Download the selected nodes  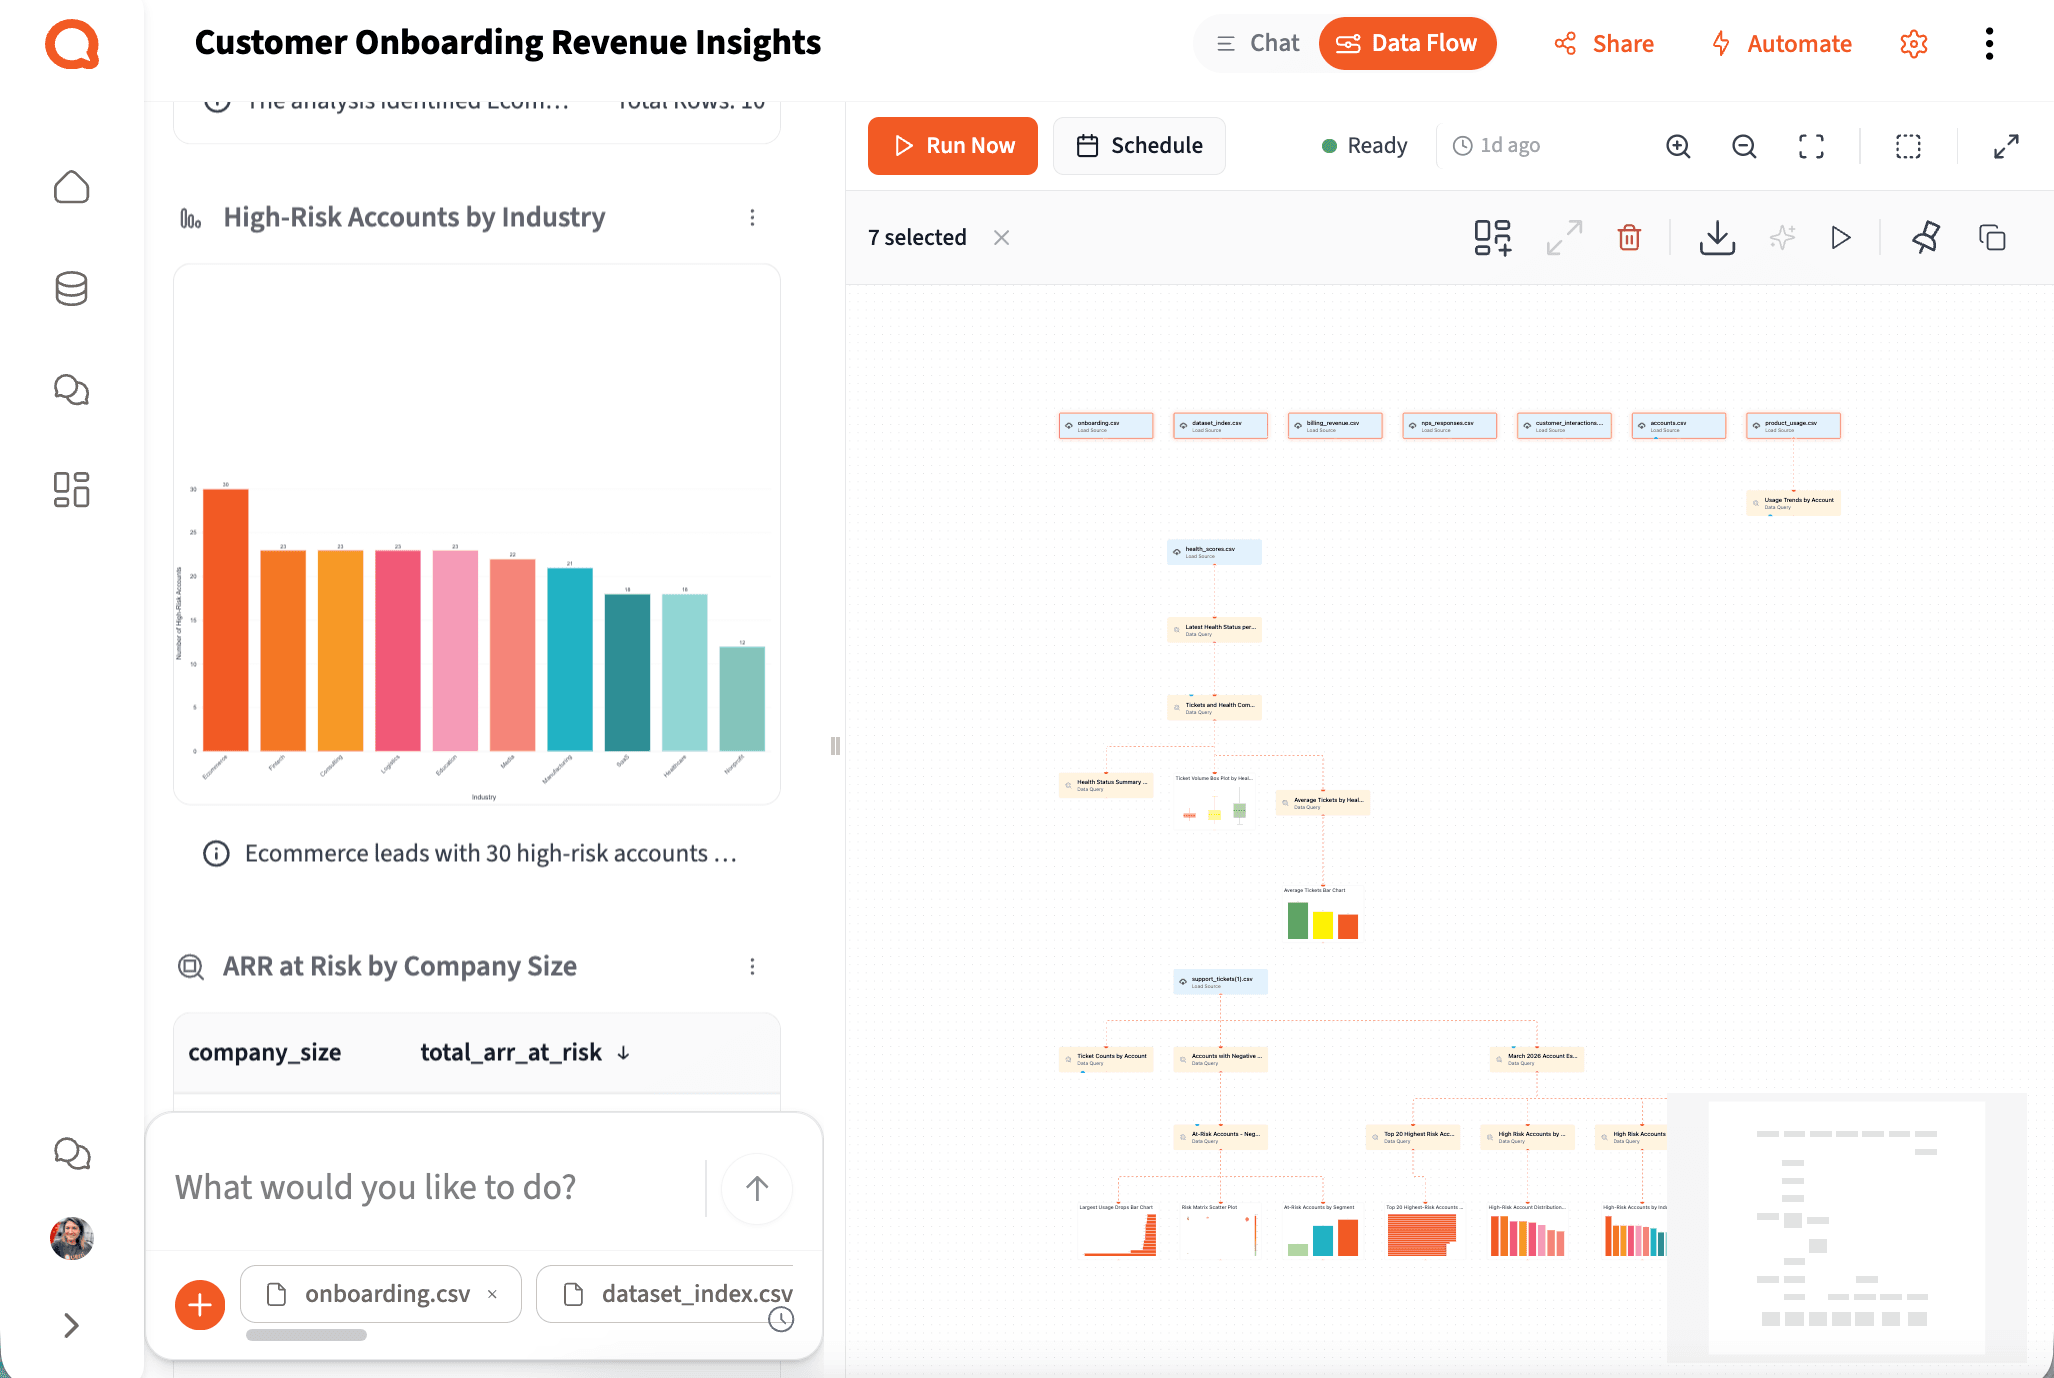(x=1717, y=238)
